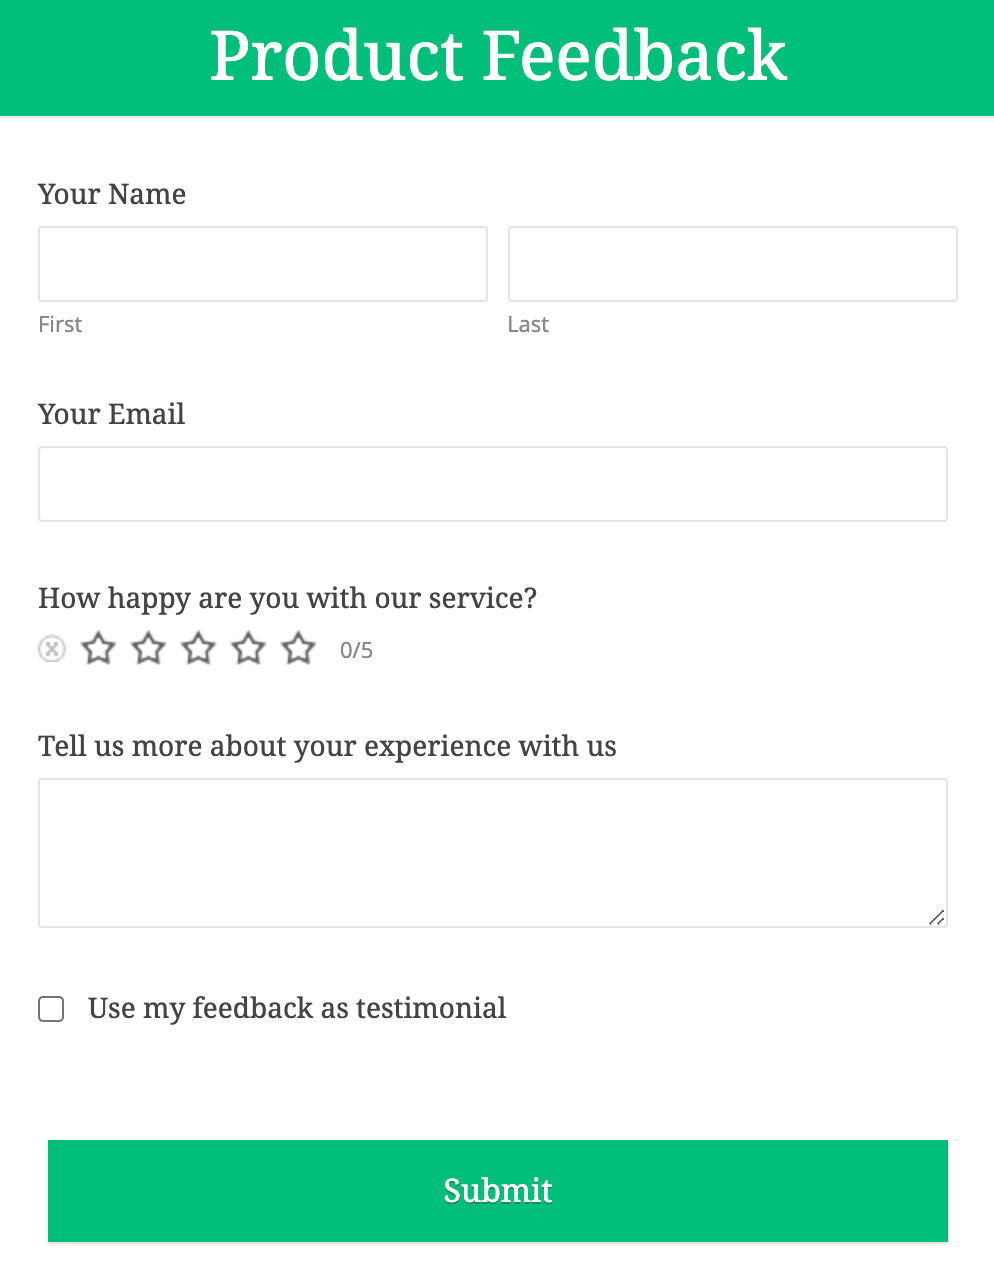The width and height of the screenshot is (994, 1286).
Task: Click the happiness rating question text
Action: tap(287, 598)
